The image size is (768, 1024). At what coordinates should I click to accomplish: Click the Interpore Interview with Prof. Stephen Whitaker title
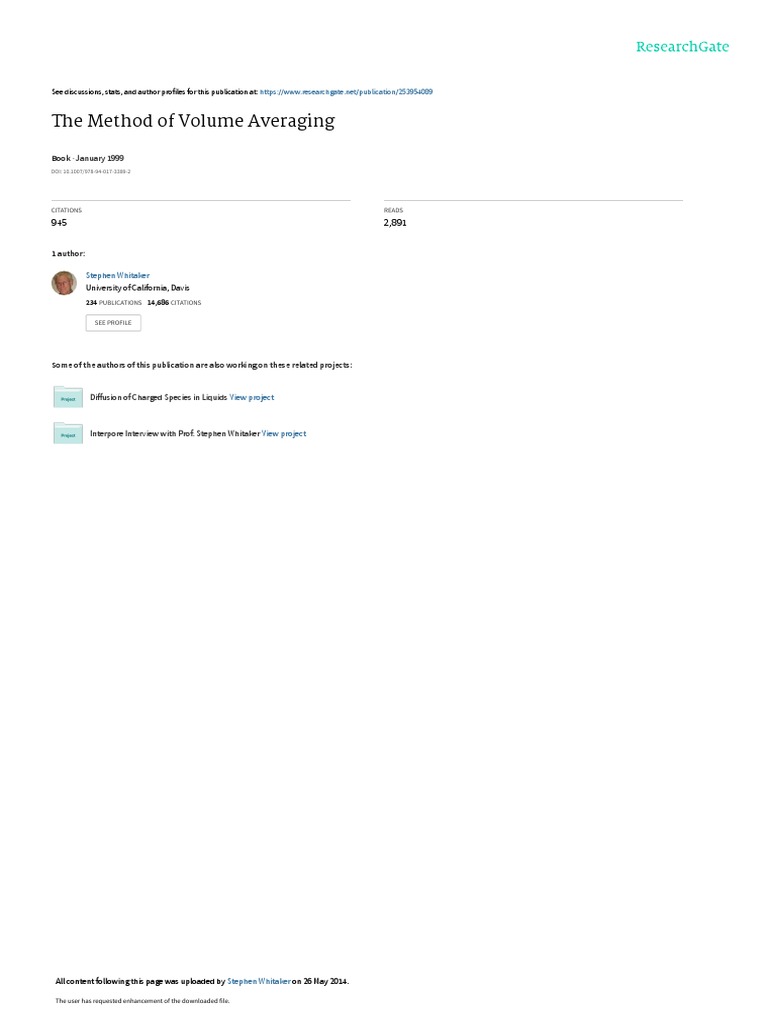point(175,434)
